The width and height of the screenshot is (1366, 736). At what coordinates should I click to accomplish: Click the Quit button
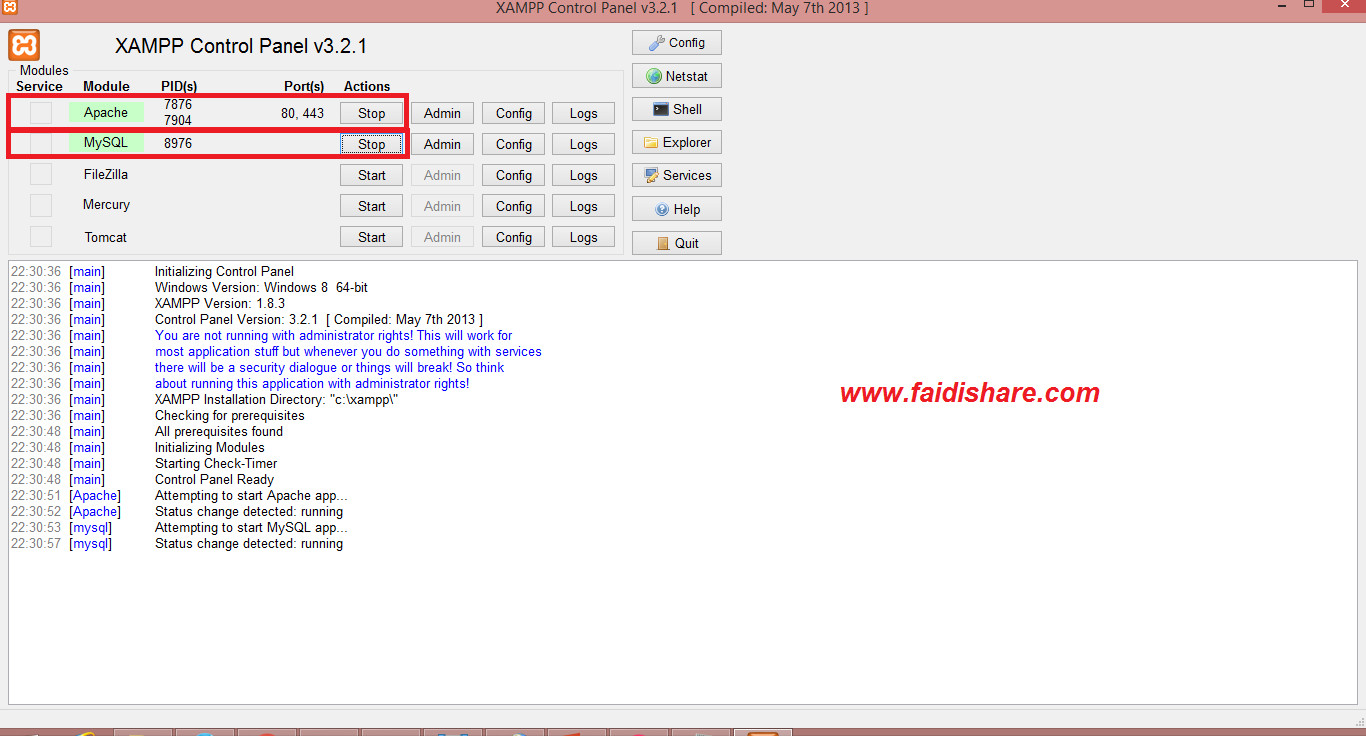[x=677, y=243]
